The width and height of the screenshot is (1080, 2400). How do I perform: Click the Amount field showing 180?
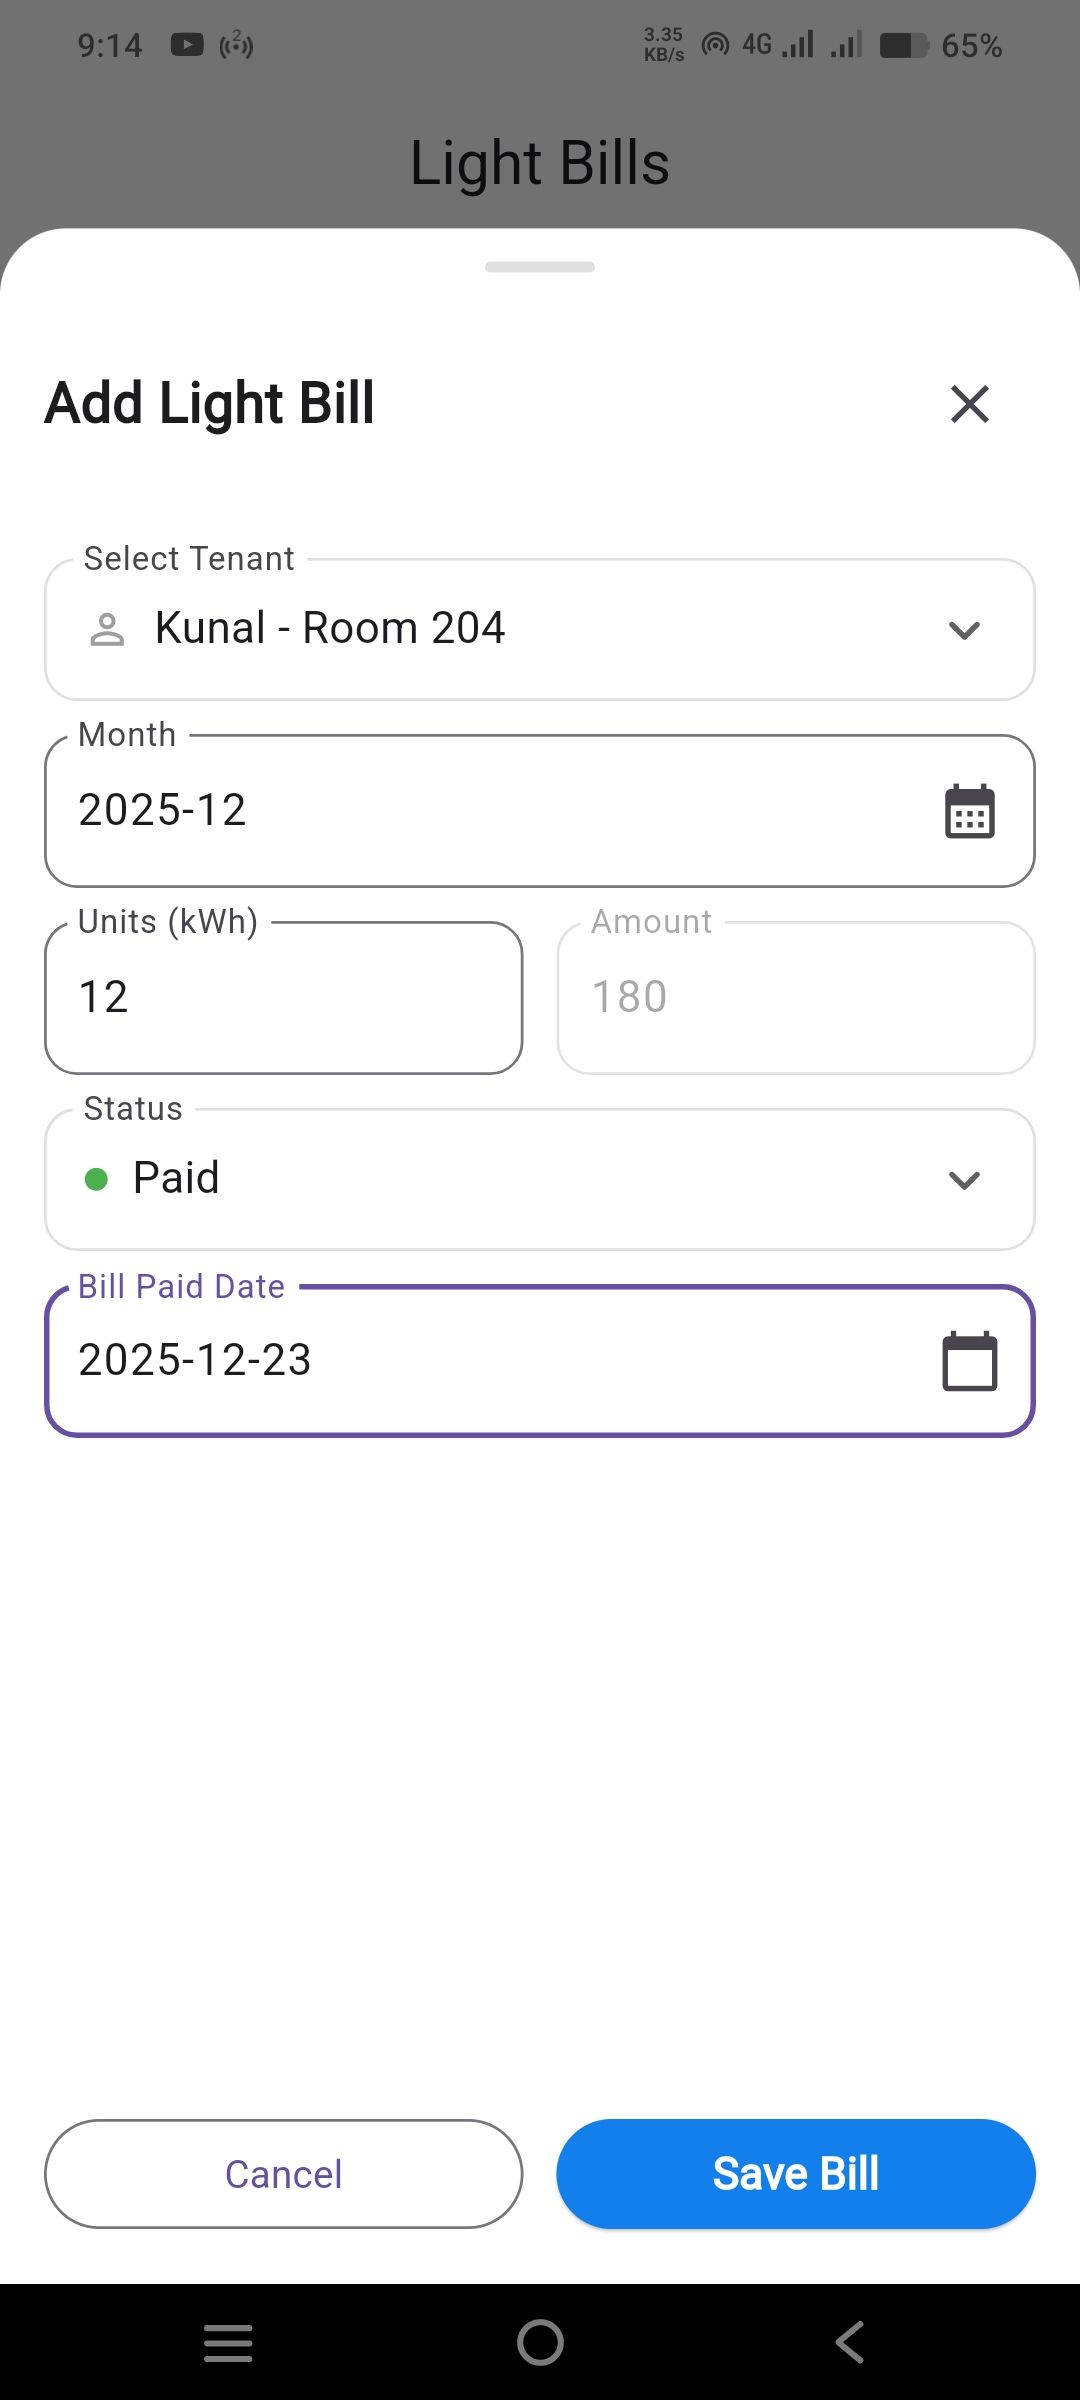(796, 998)
